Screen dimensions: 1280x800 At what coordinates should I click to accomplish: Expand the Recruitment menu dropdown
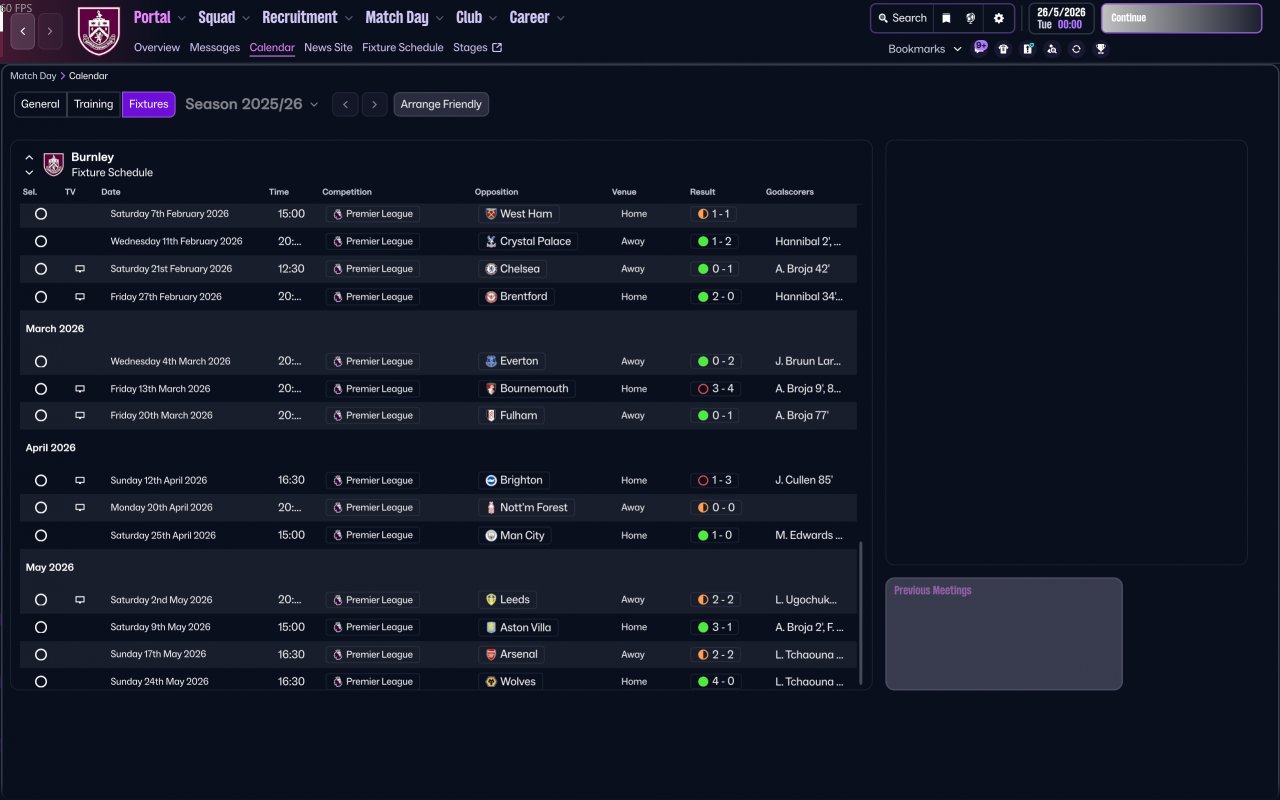click(348, 18)
